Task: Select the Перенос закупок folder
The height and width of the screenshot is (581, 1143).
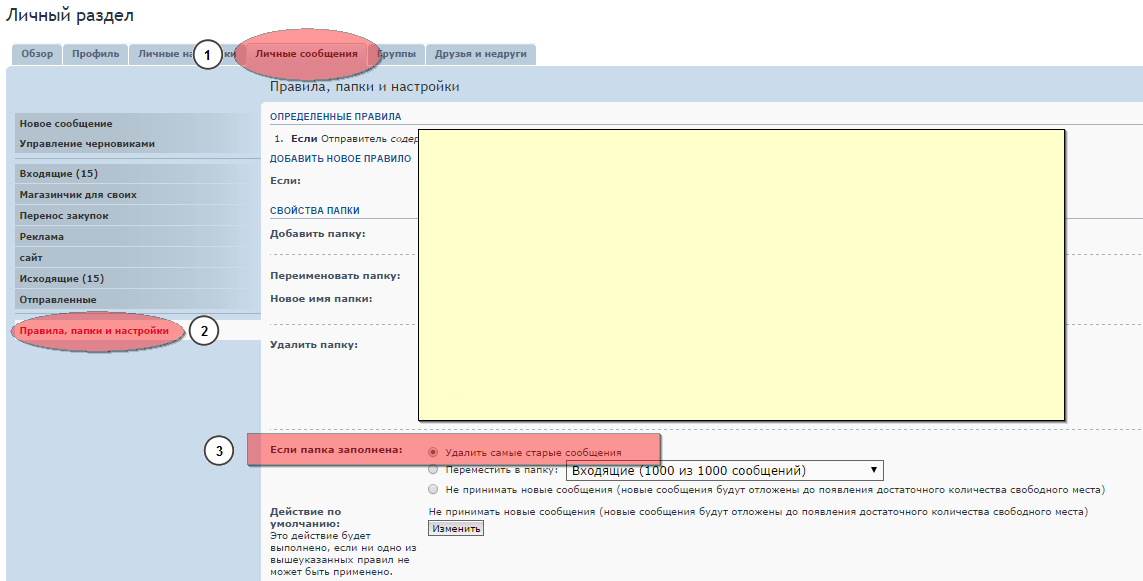Action: 64,216
